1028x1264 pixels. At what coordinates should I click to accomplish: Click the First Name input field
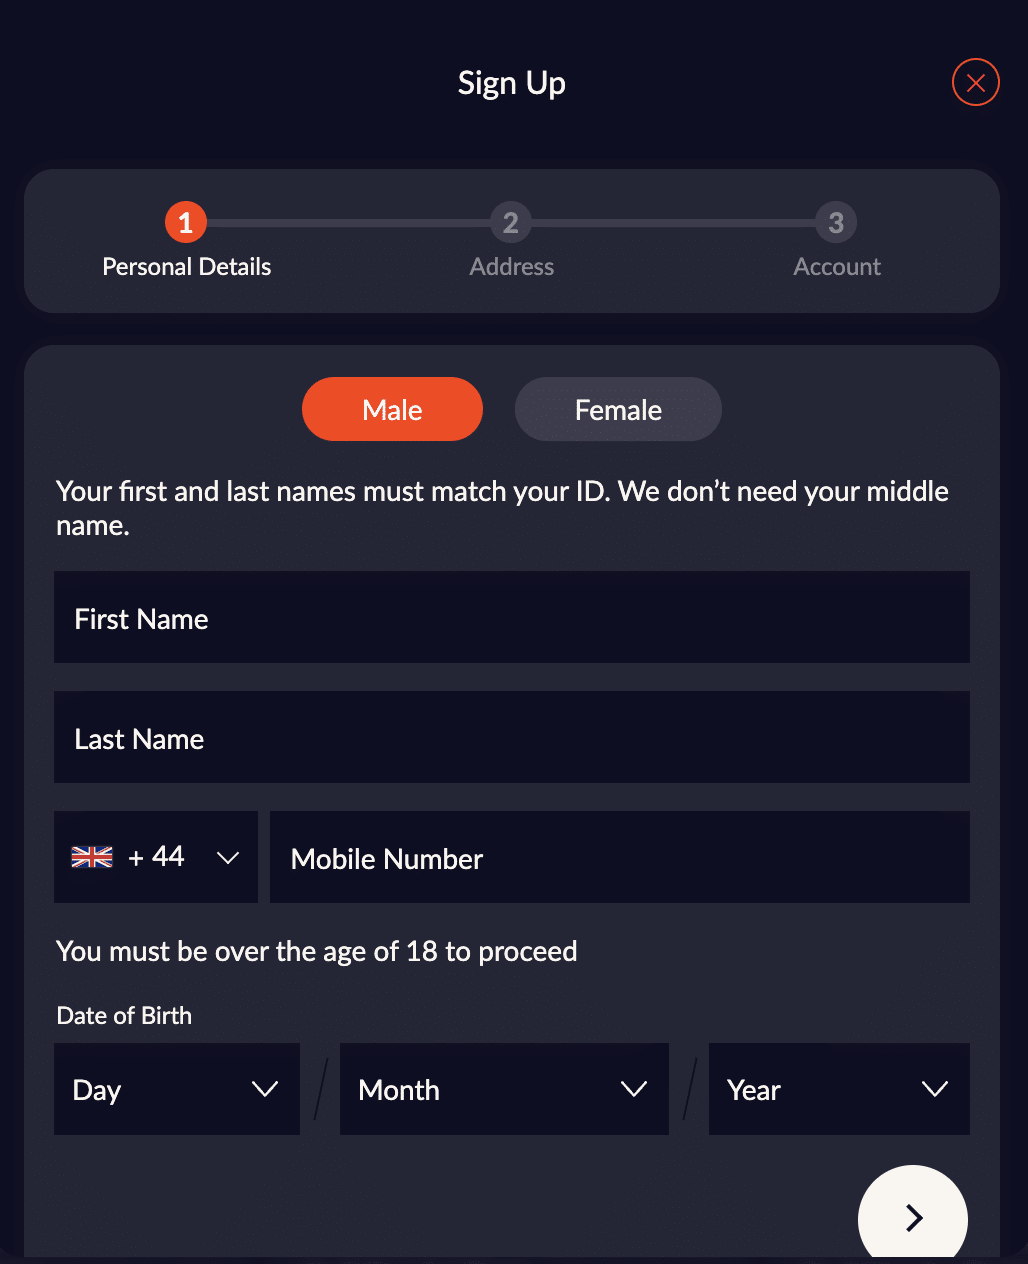click(x=511, y=618)
